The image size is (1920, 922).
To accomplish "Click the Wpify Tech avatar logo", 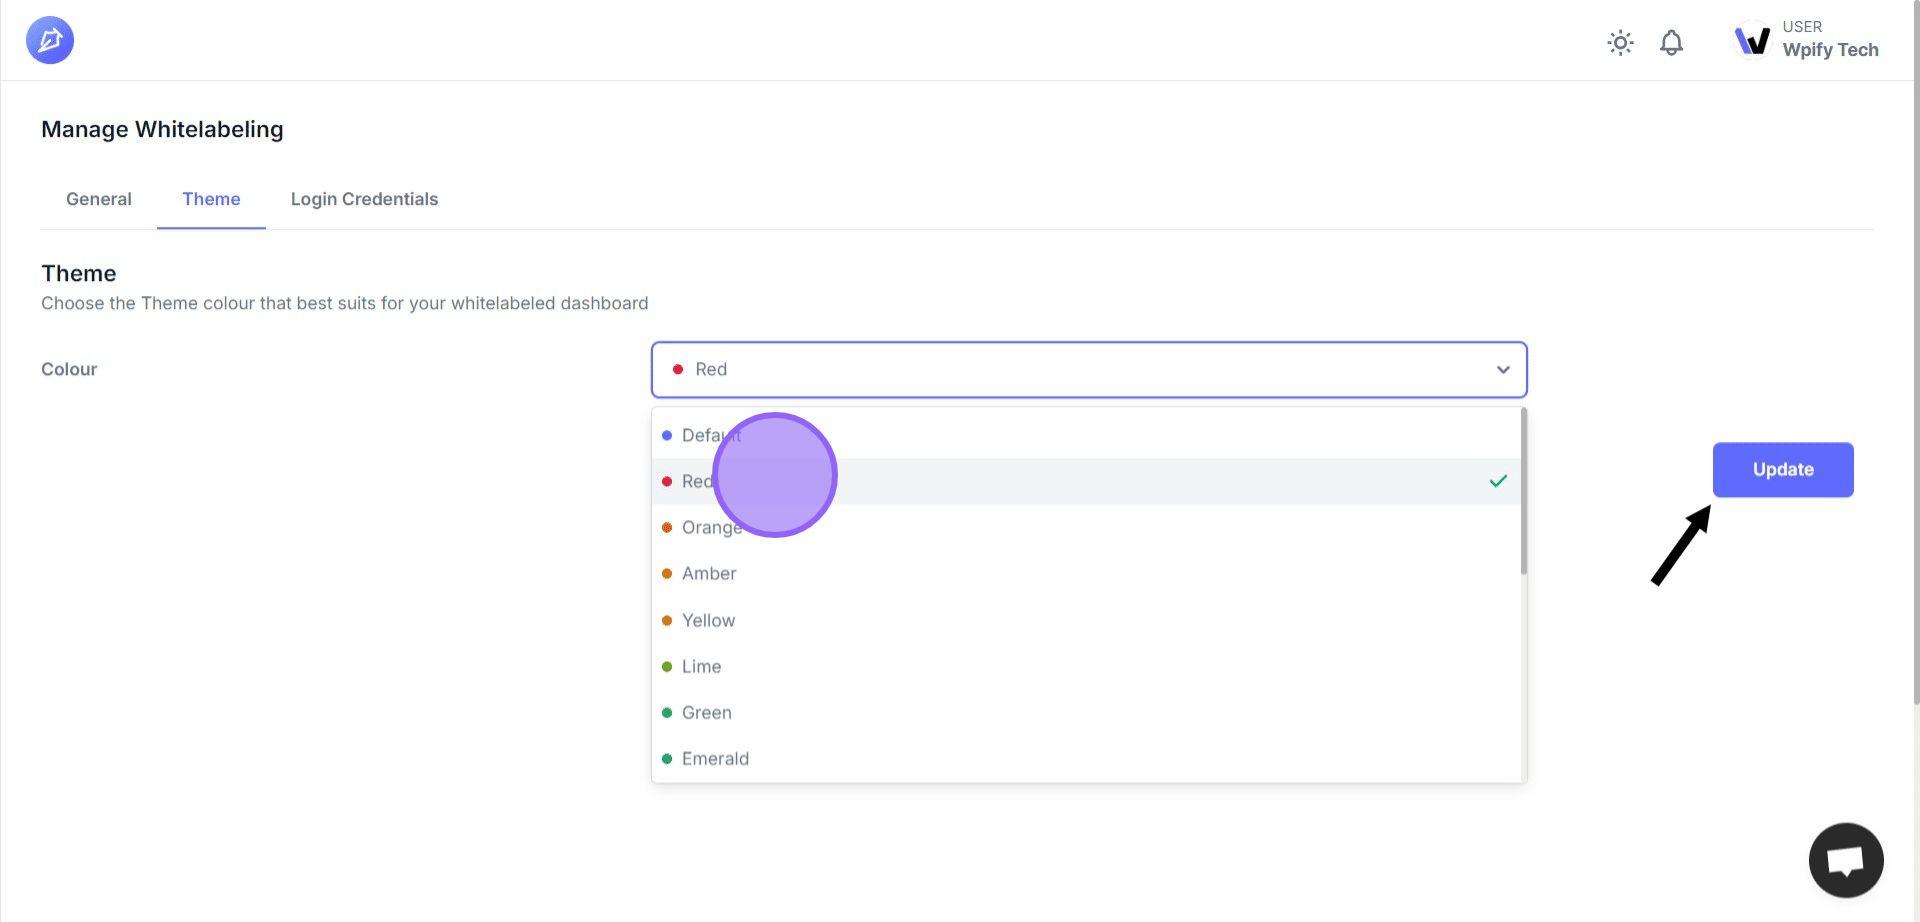I will point(1752,40).
